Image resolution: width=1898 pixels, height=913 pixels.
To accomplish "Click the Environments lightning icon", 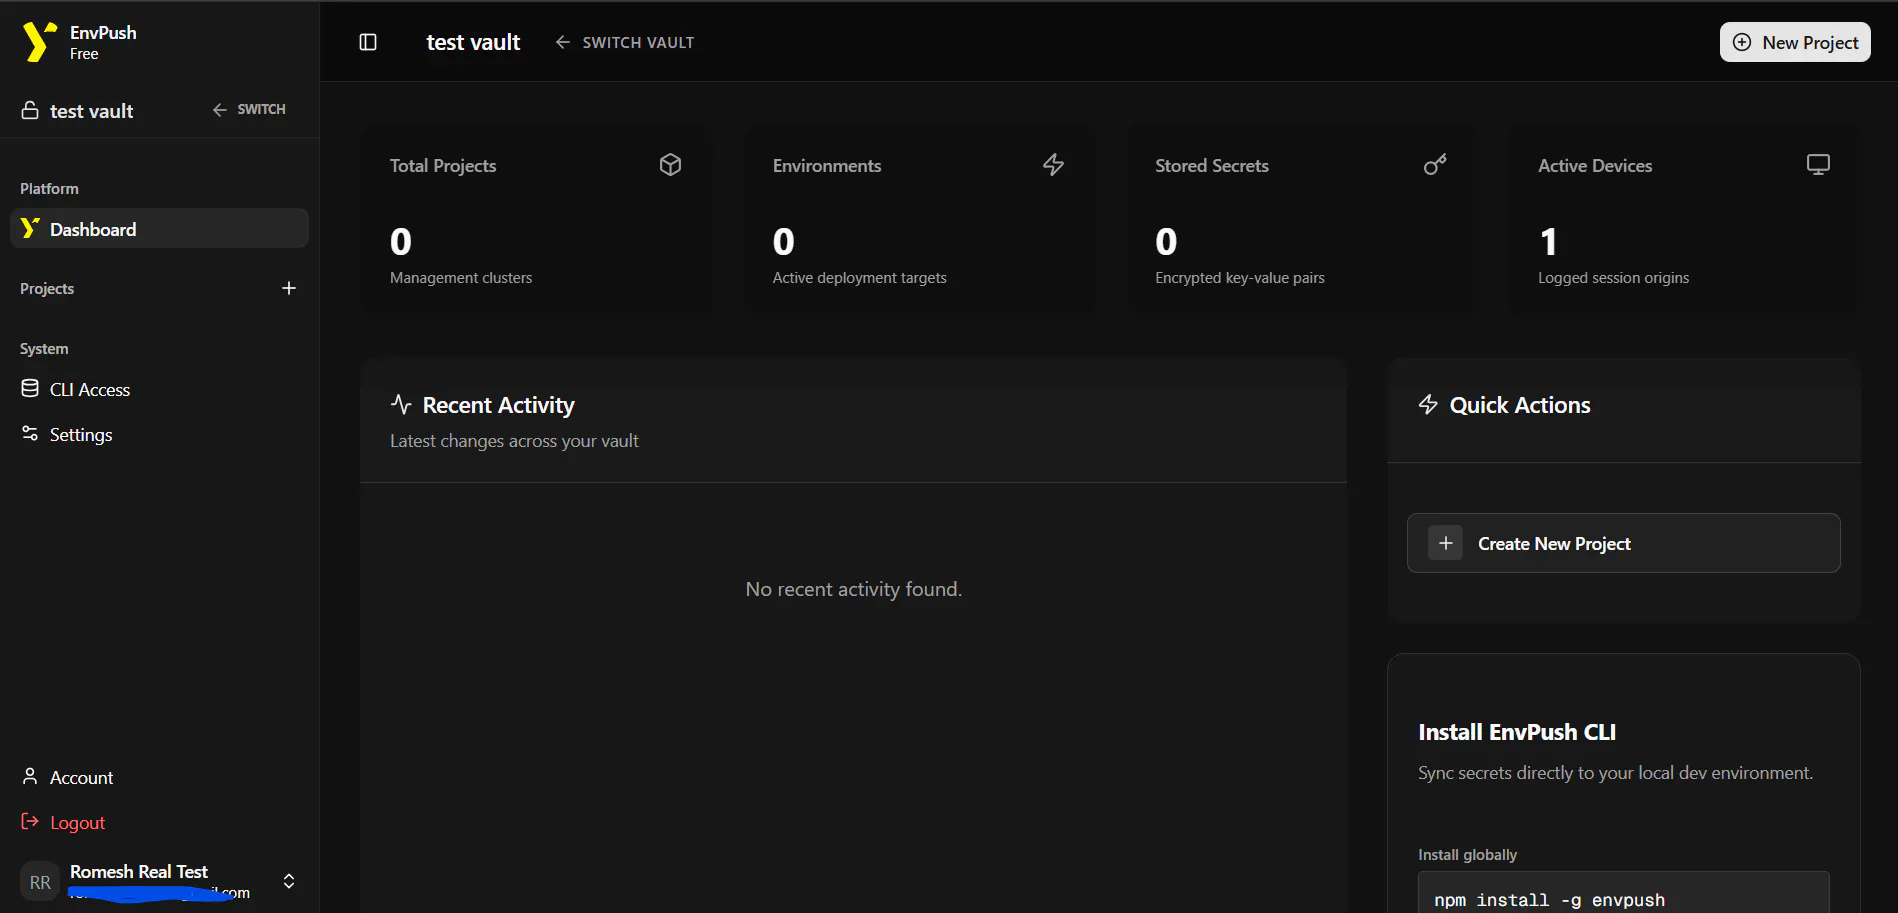I will [x=1054, y=165].
